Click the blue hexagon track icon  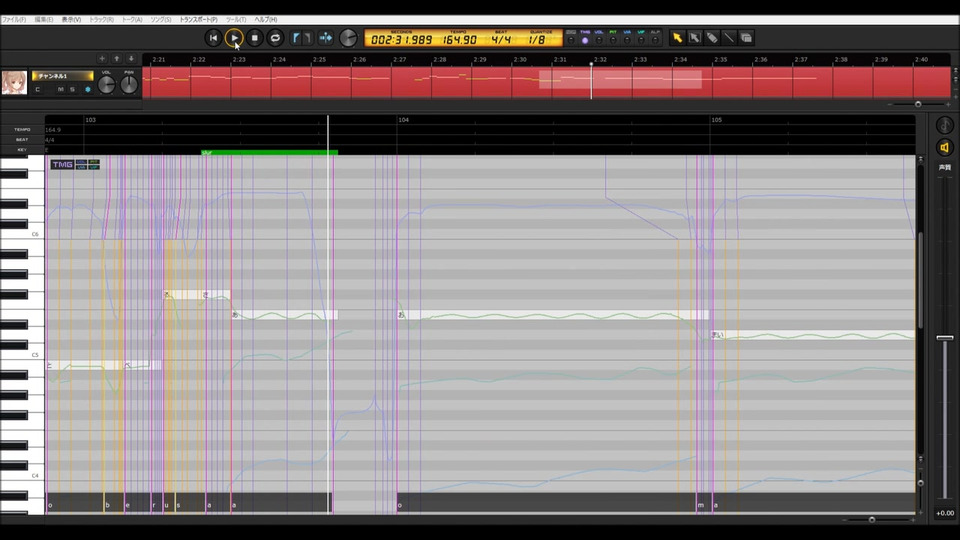[x=88, y=89]
